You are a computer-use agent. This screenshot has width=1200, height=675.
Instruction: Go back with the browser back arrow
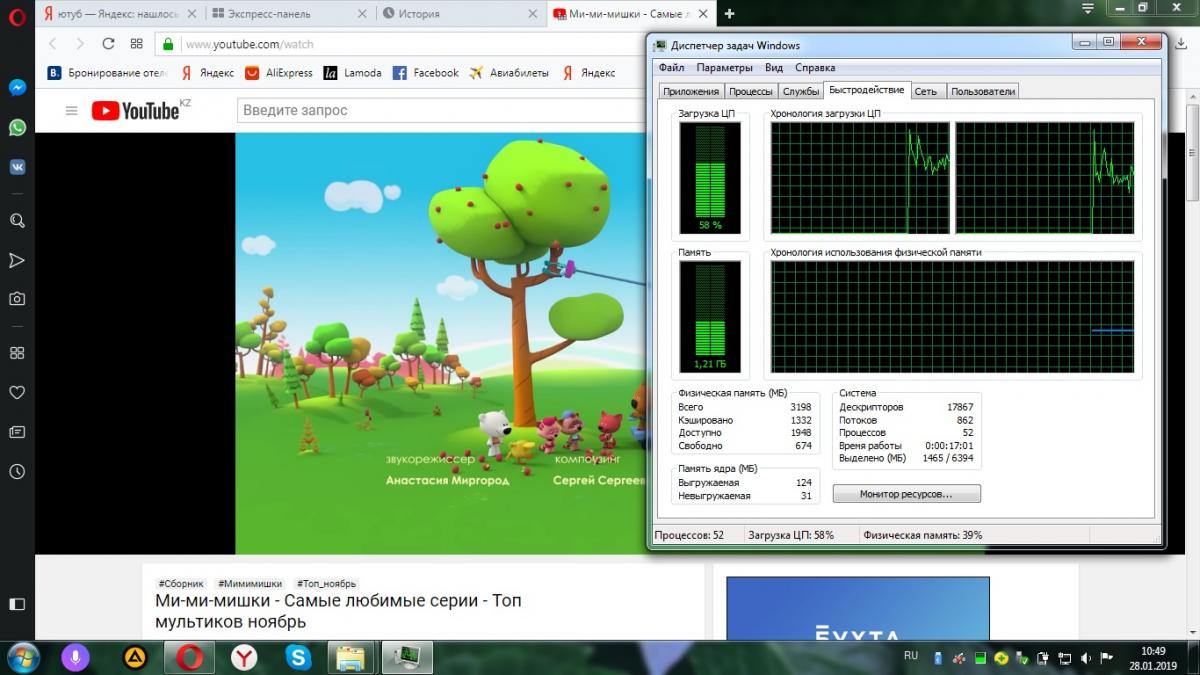pos(53,44)
